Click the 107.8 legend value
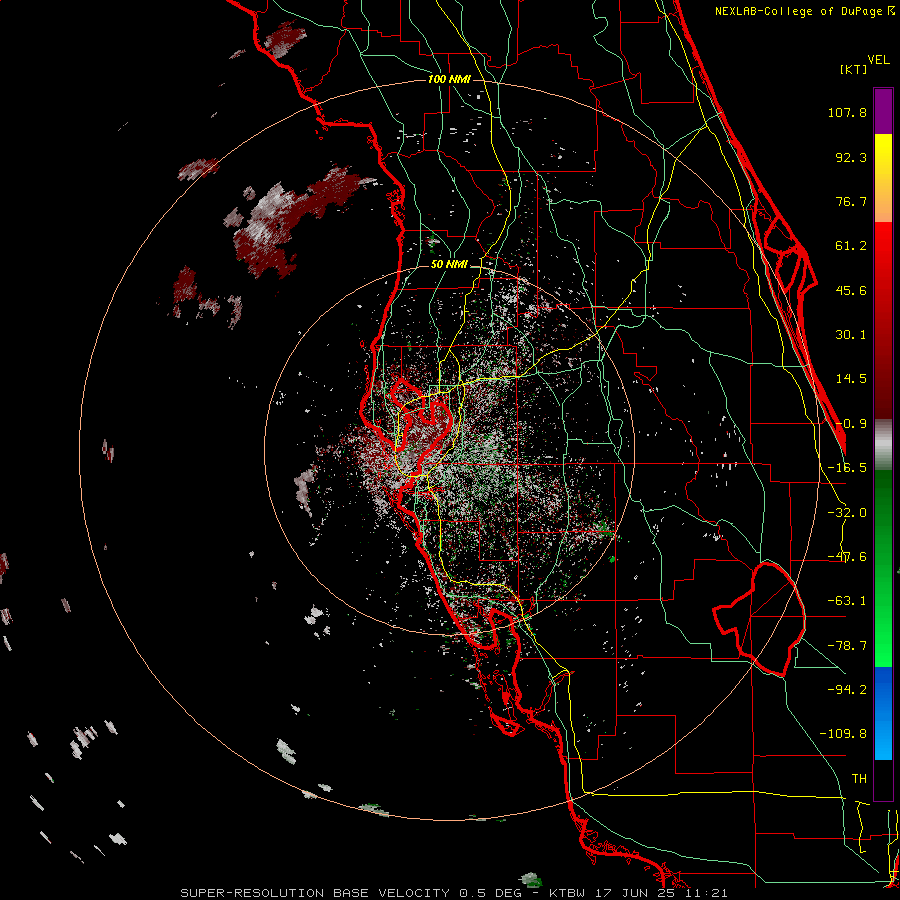Screen dimensions: 900x900 point(847,112)
